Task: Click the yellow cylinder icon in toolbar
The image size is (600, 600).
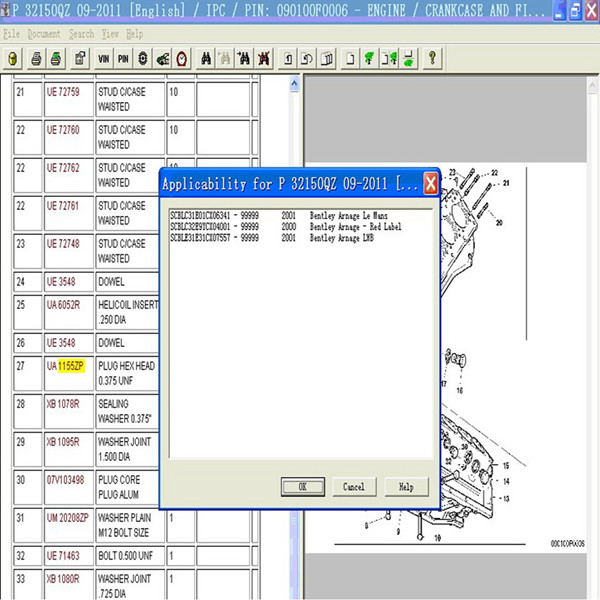Action: point(12,58)
